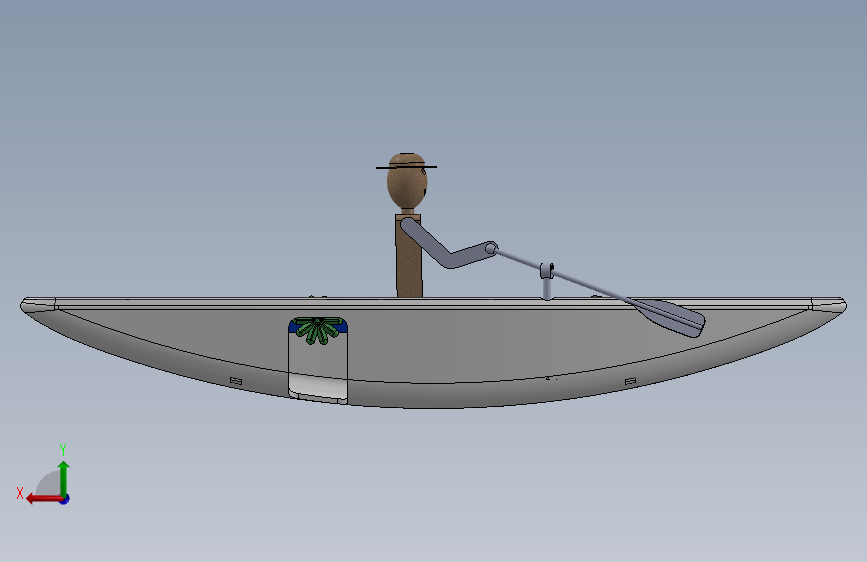
Task: Select the rower's wooden head
Action: [x=407, y=183]
